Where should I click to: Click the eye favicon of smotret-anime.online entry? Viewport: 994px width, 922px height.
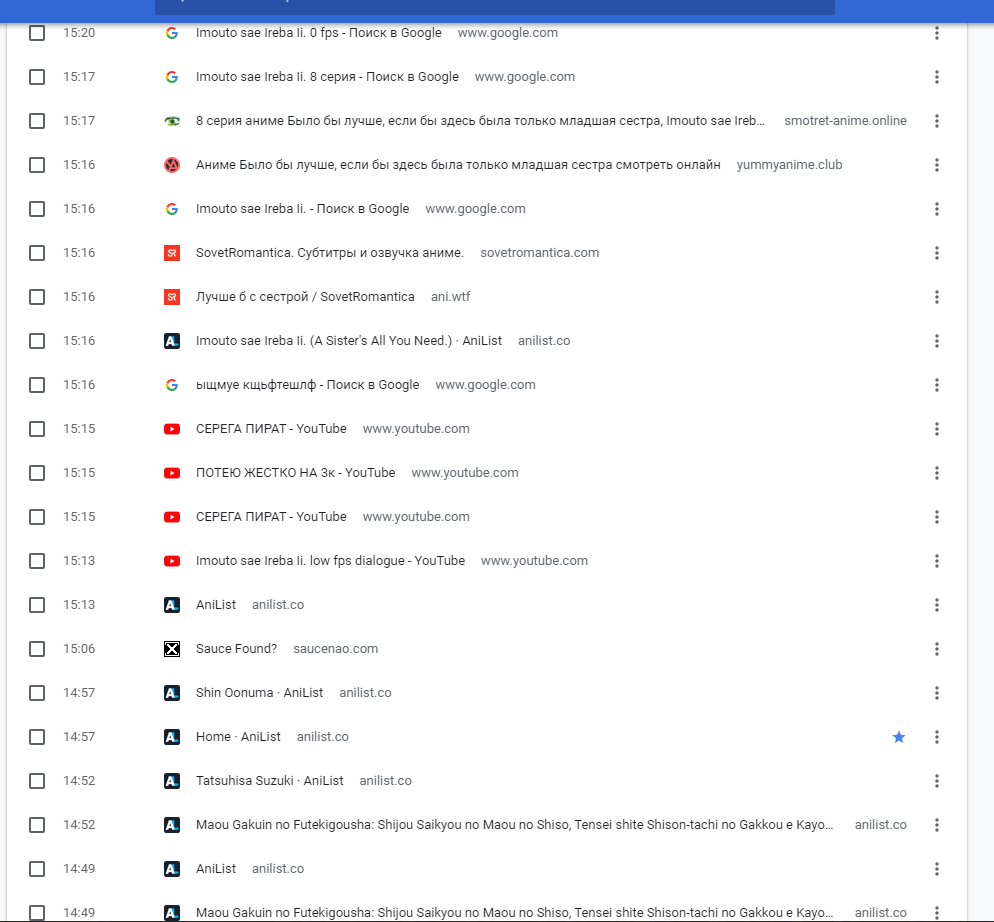point(172,121)
